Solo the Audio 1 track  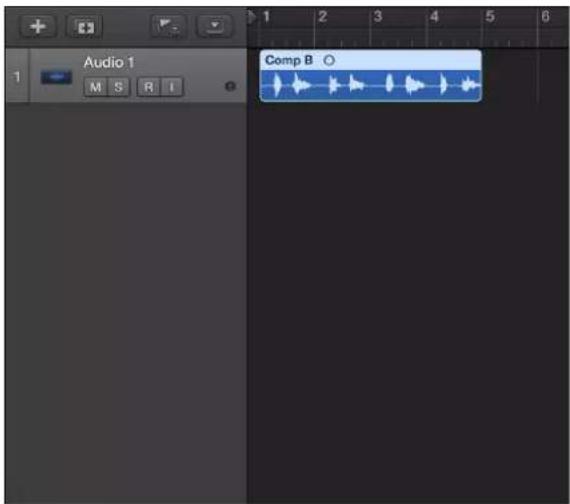118,87
